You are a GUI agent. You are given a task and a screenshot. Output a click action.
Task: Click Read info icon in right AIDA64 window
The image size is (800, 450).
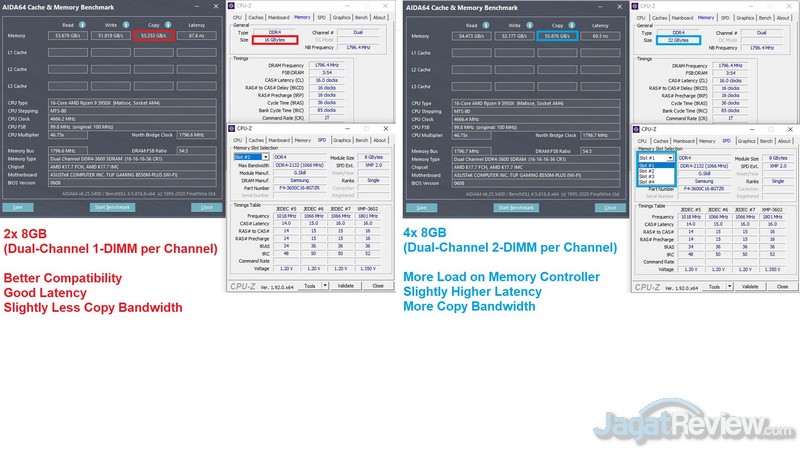pos(486,25)
